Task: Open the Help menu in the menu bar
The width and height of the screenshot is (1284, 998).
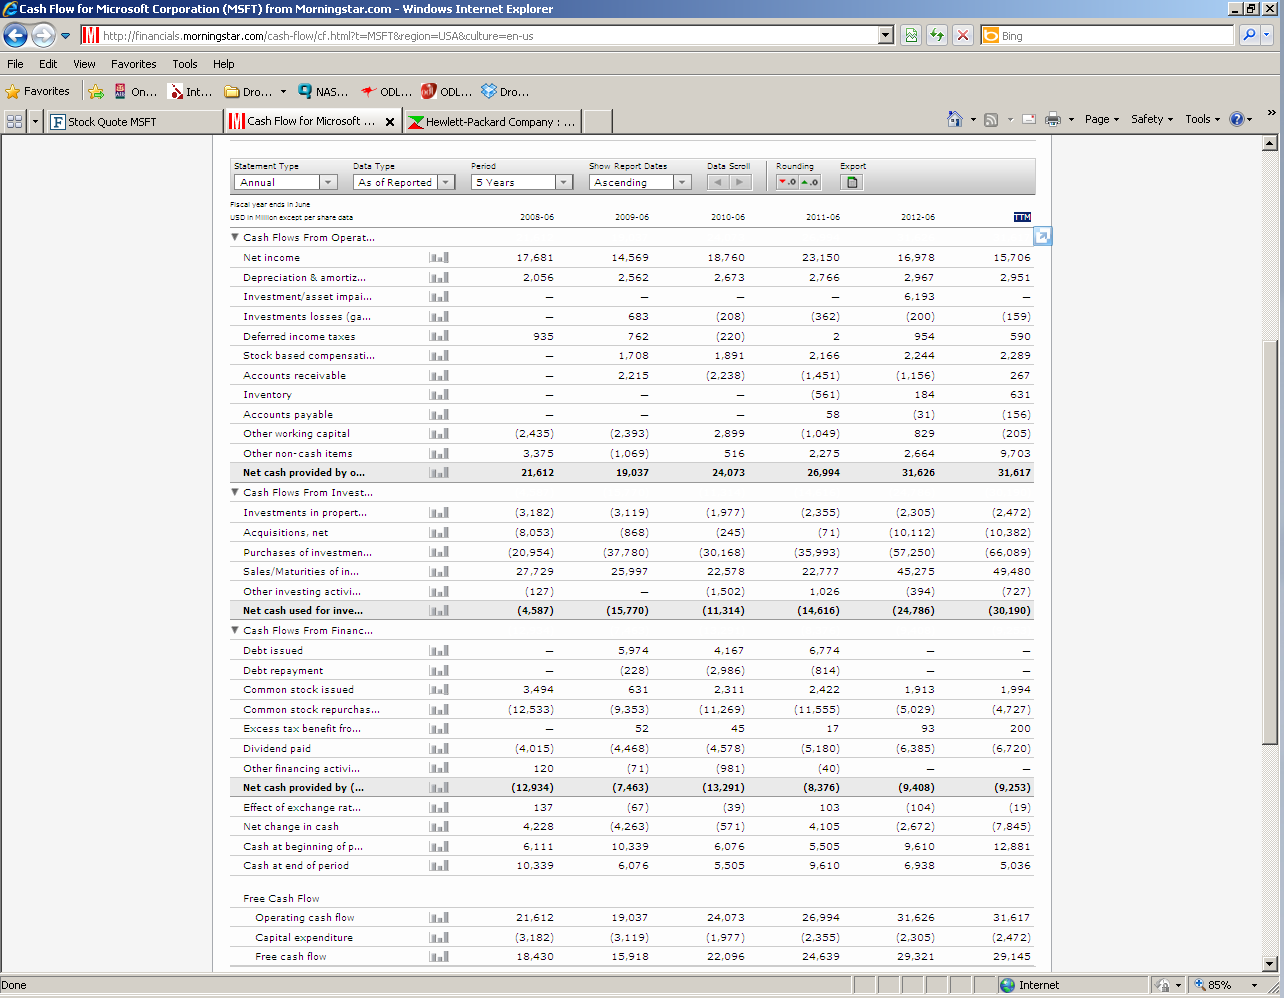Action: 224,63
